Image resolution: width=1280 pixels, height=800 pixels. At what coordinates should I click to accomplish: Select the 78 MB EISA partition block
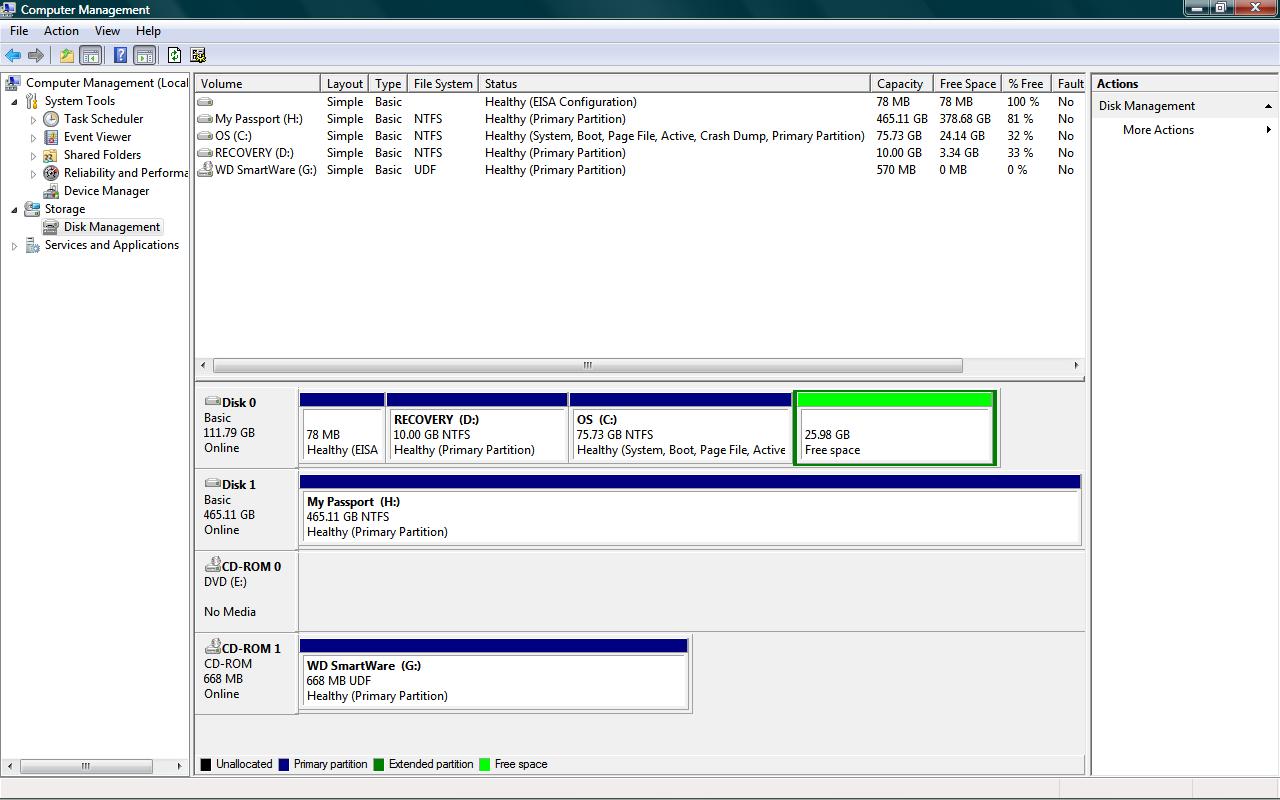pyautogui.click(x=342, y=428)
